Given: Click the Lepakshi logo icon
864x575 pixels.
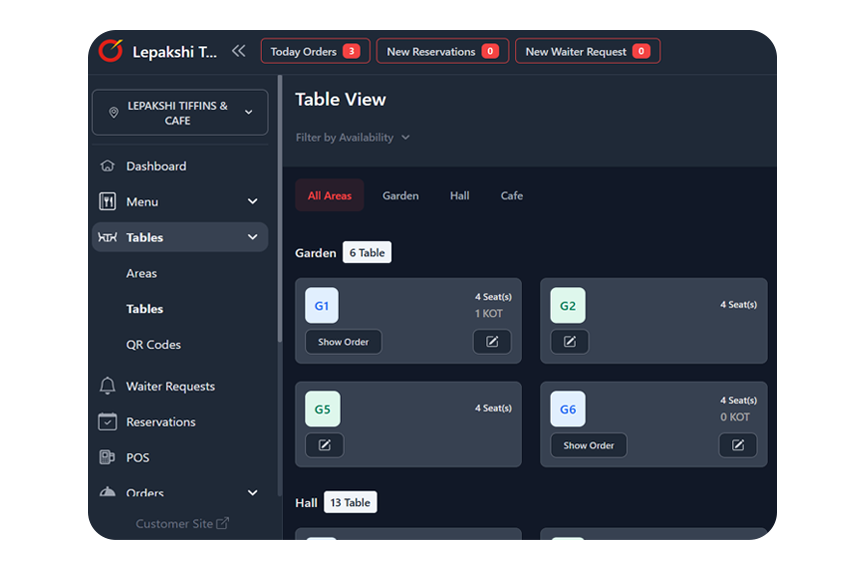Looking at the screenshot, I should click(111, 51).
